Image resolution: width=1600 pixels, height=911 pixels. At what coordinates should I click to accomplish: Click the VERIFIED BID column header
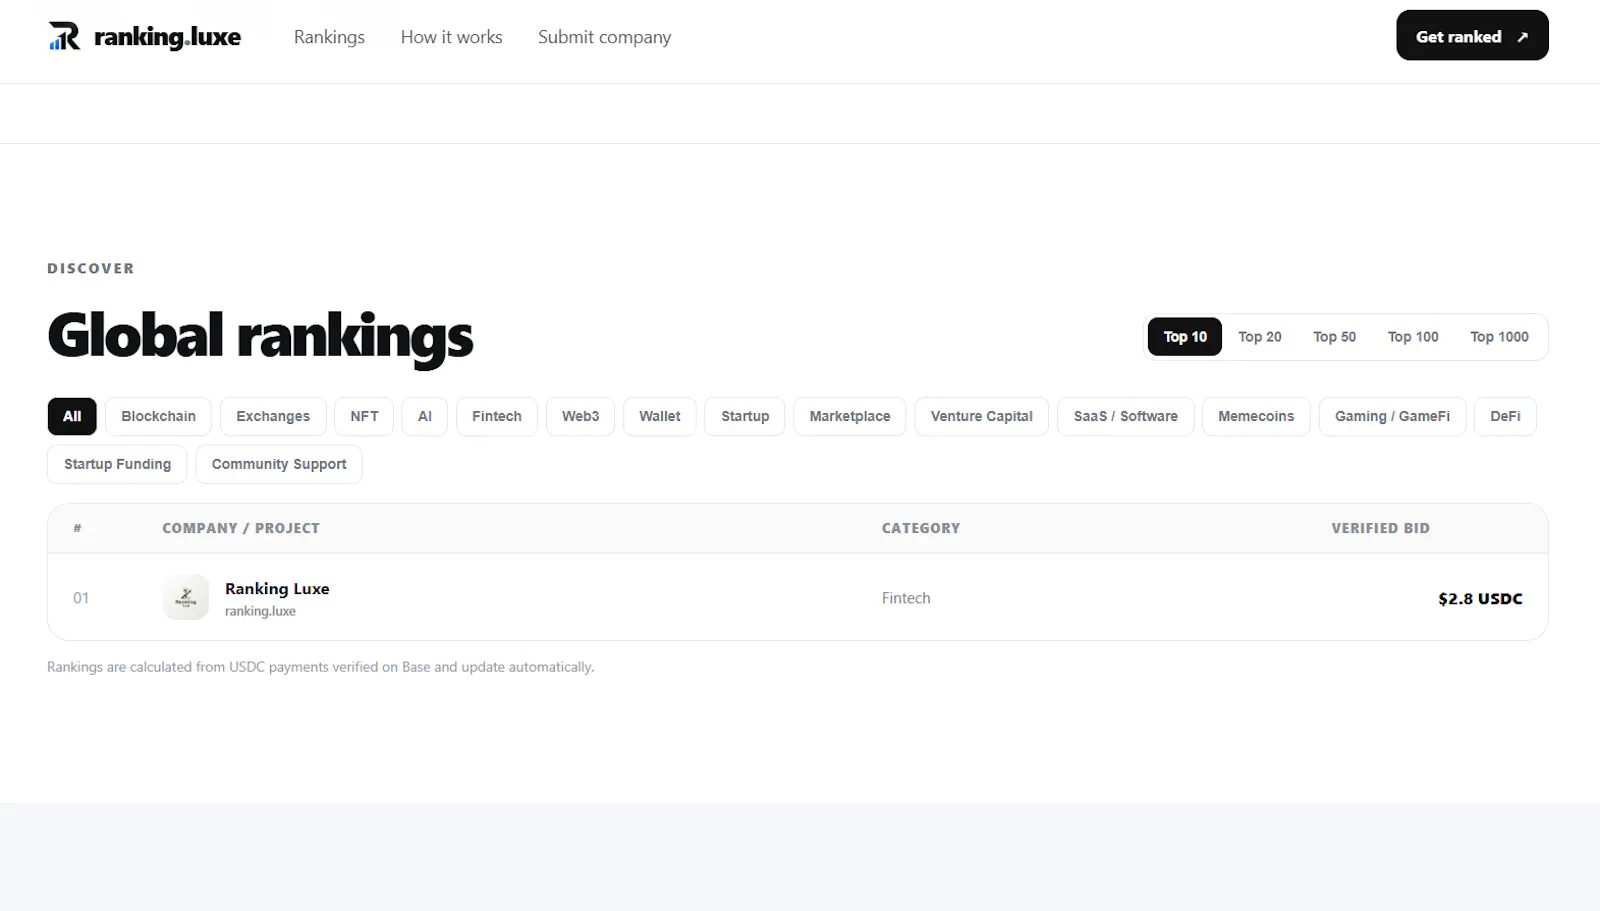click(1380, 528)
